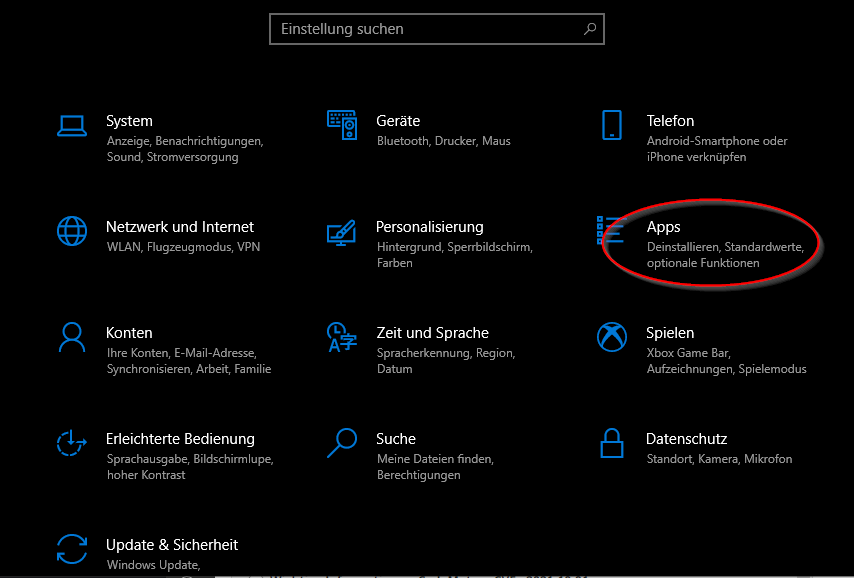Click the 'Update & Sicherheit' heading text
Viewport: 854px width, 578px height.
tap(172, 545)
